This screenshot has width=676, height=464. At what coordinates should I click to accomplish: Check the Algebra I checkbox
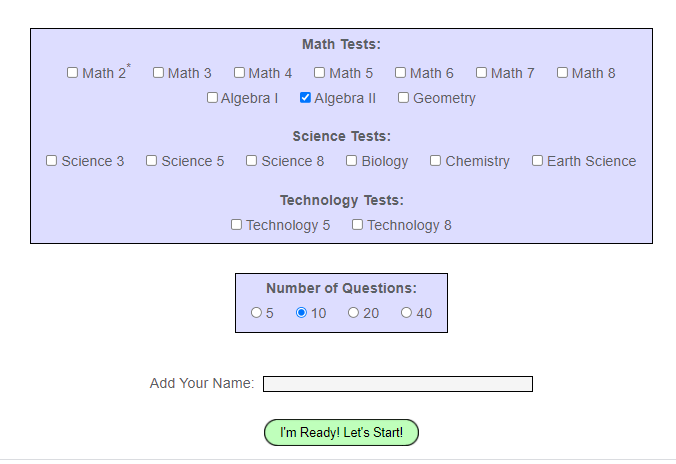[x=212, y=98]
